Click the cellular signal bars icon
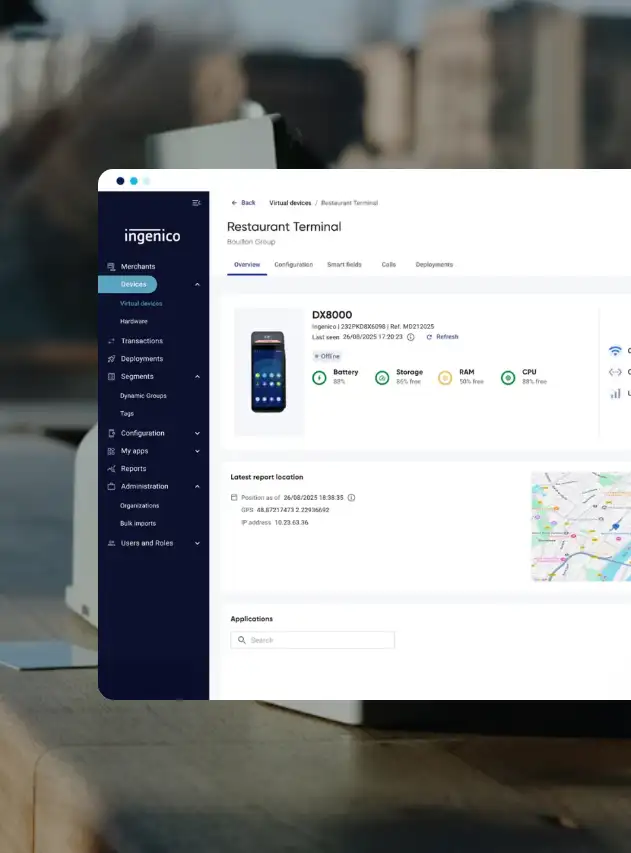 615,393
